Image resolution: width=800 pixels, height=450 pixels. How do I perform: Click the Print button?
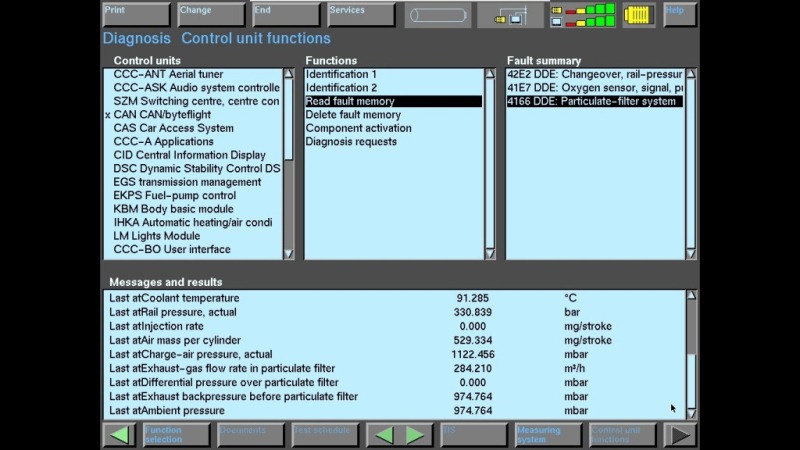(136, 14)
